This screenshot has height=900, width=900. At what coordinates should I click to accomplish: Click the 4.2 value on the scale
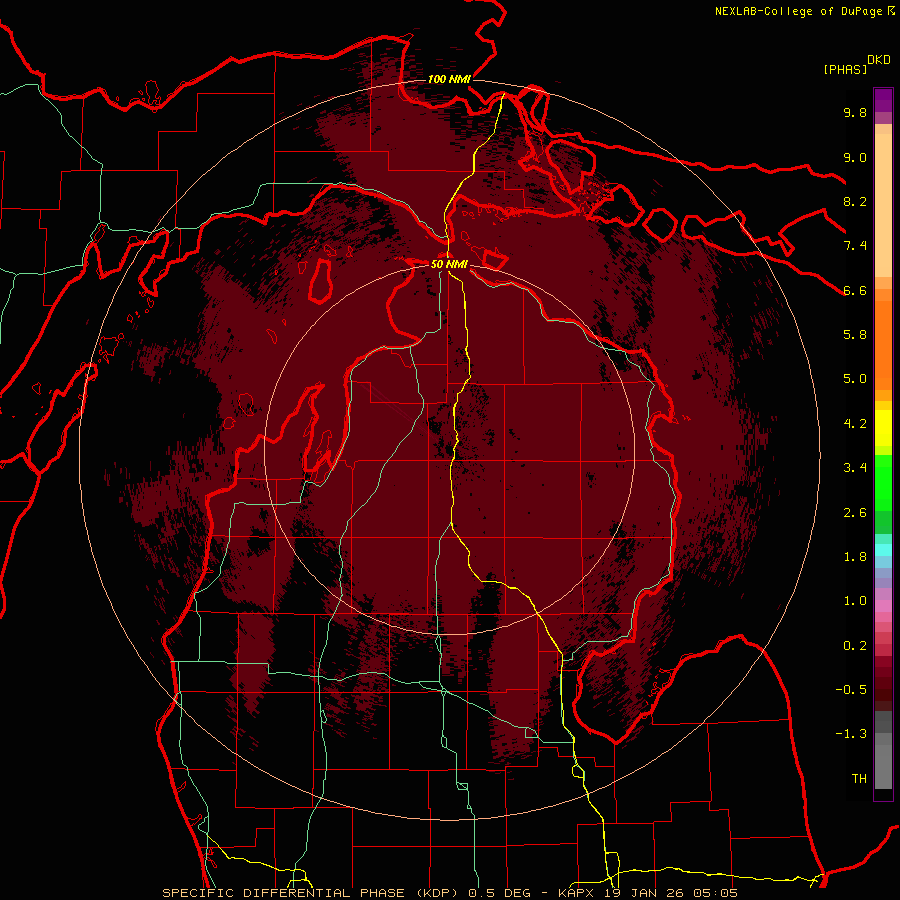pyautogui.click(x=855, y=424)
